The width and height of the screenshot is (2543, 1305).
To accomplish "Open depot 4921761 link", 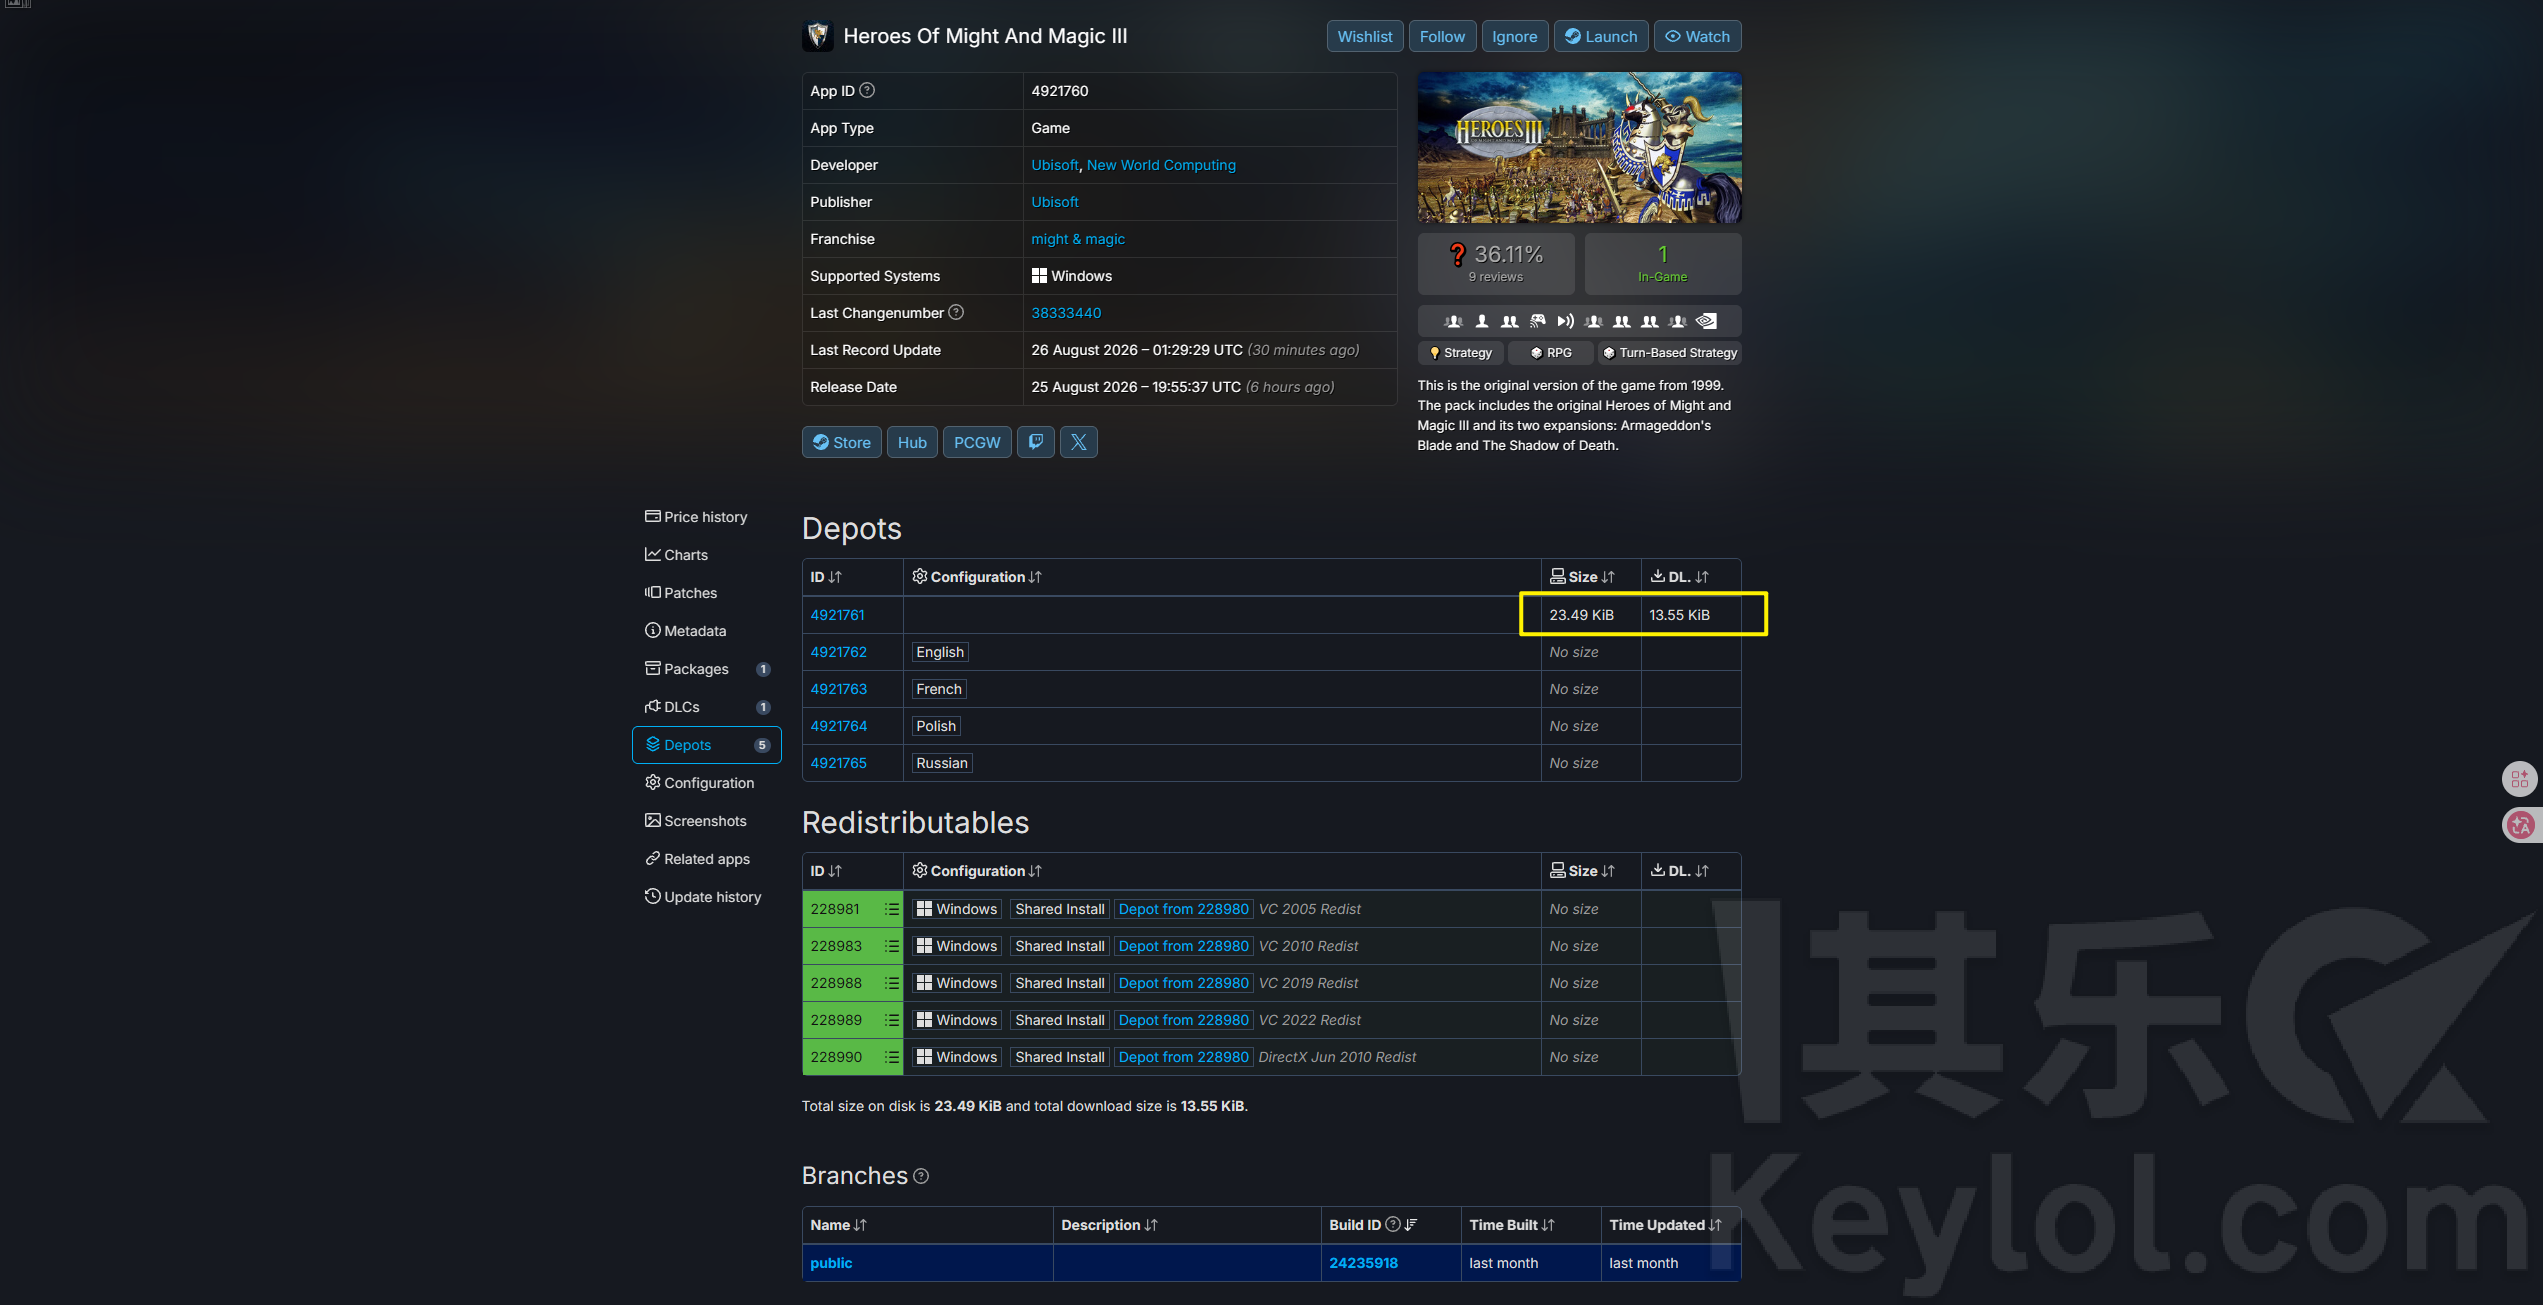I will (838, 615).
